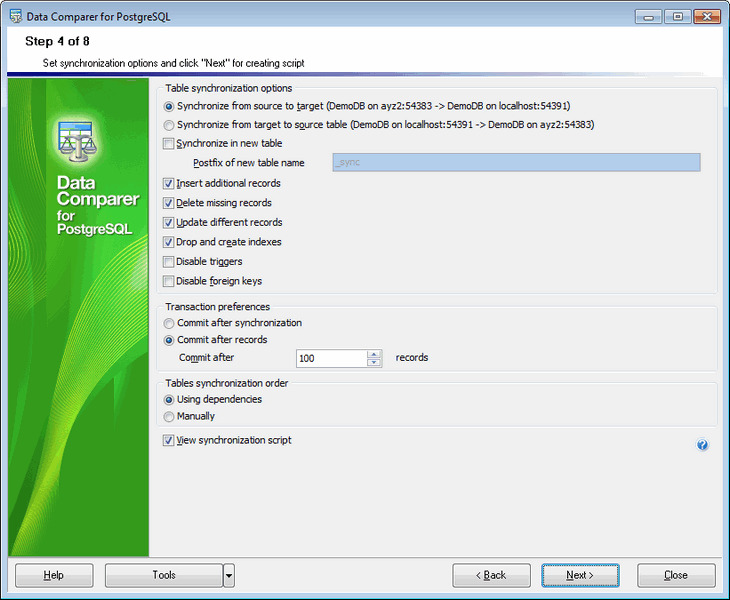Select Synchronize from source to target

[x=169, y=107]
